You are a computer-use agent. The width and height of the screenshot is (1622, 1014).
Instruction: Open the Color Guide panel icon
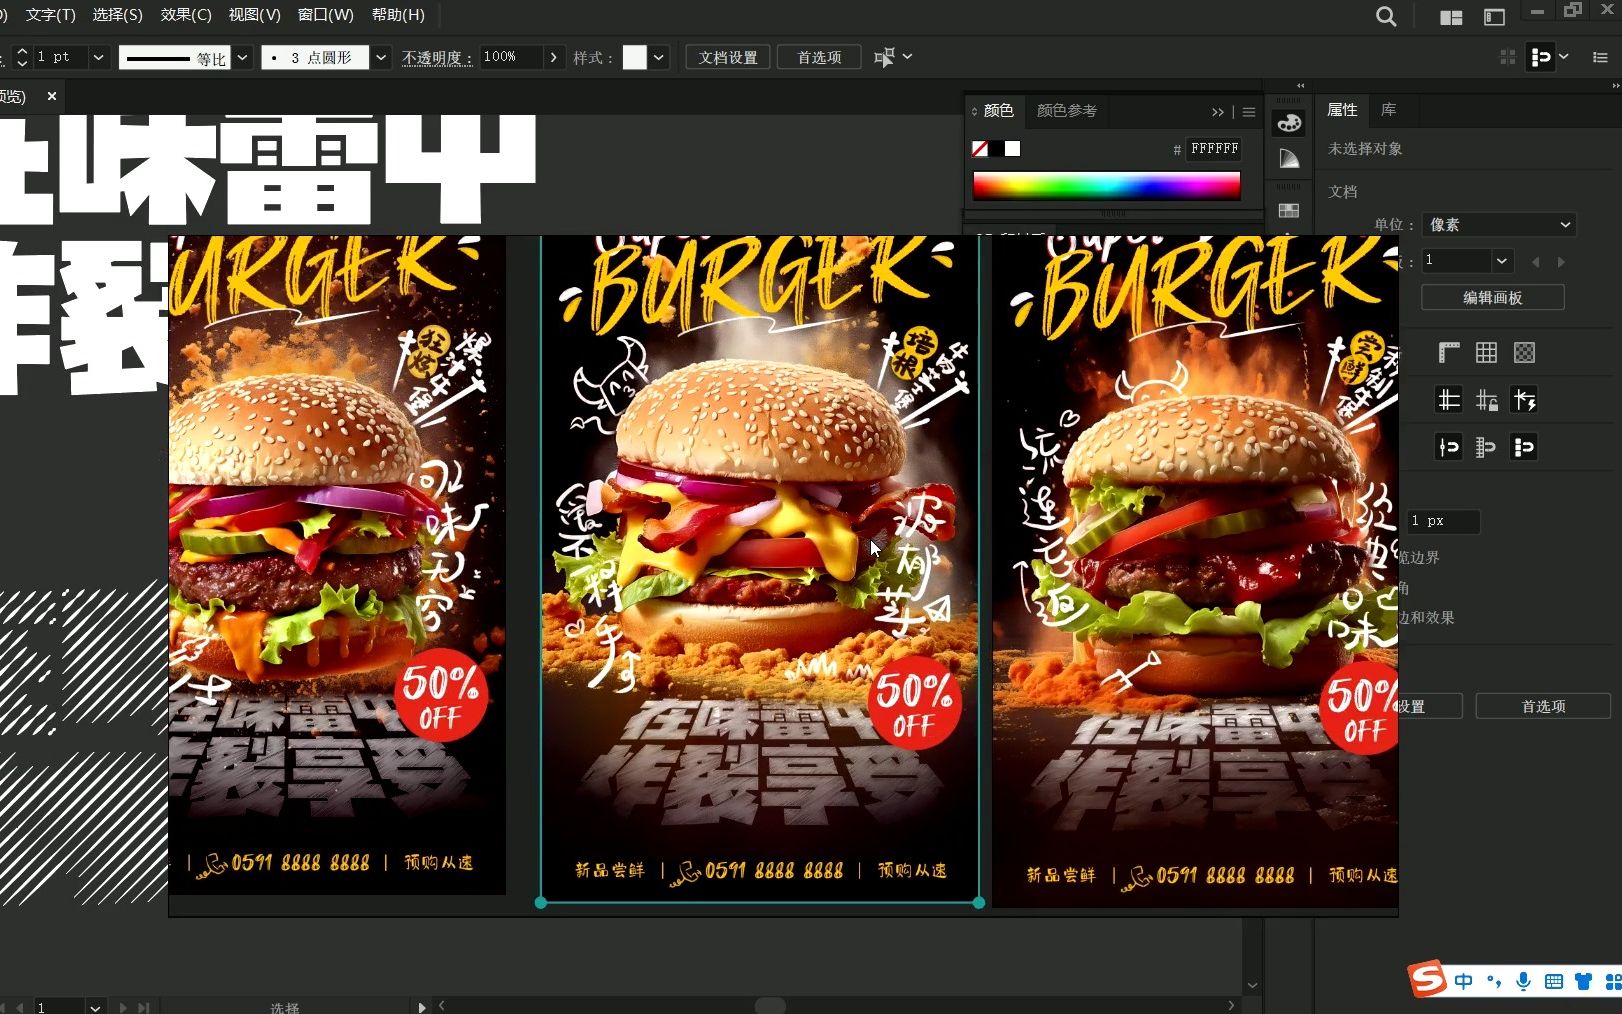pyautogui.click(x=1289, y=158)
